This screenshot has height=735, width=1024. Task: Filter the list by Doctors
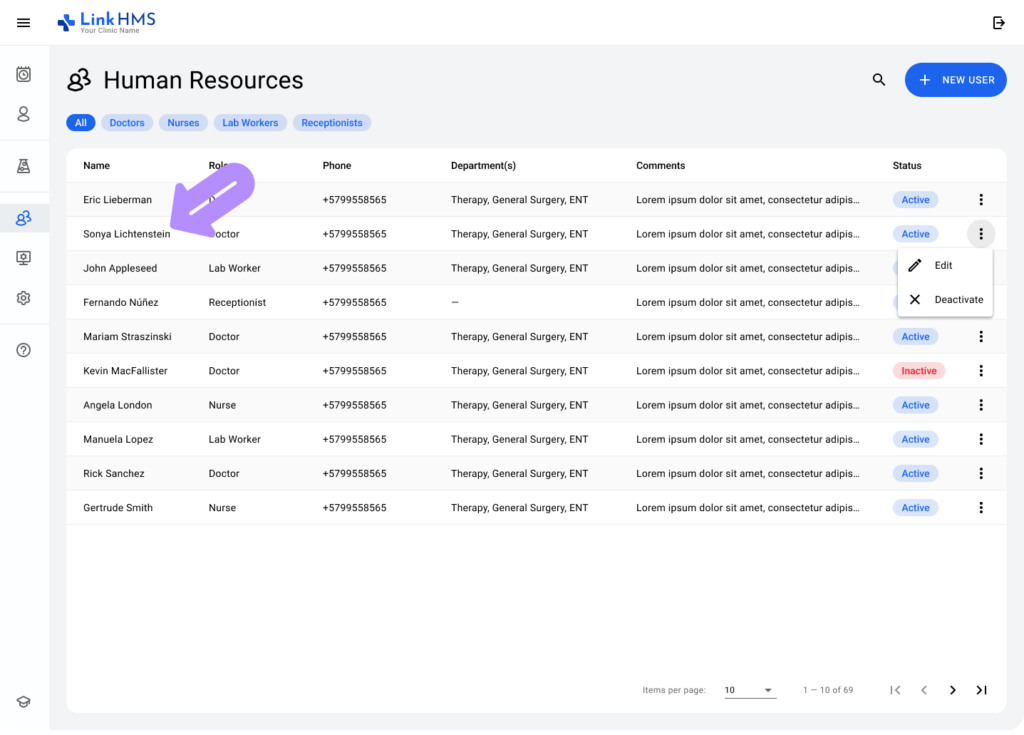pyautogui.click(x=127, y=123)
